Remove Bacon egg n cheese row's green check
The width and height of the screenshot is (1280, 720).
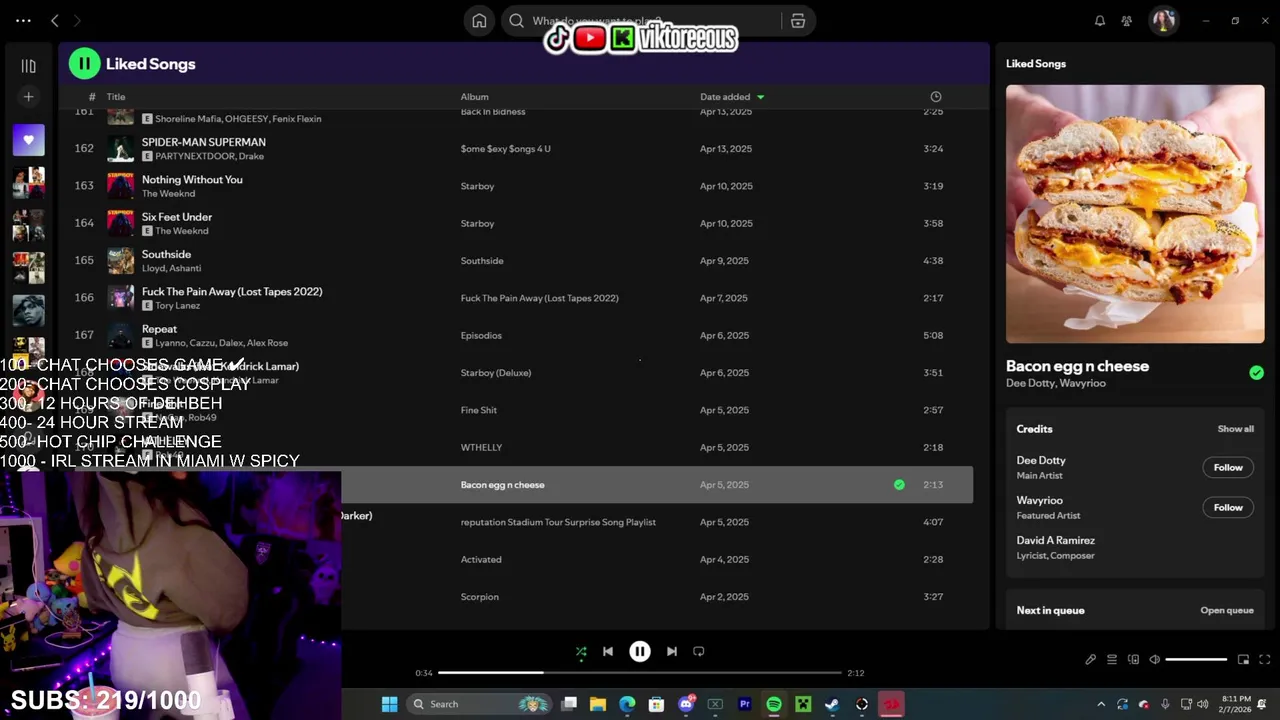(899, 485)
